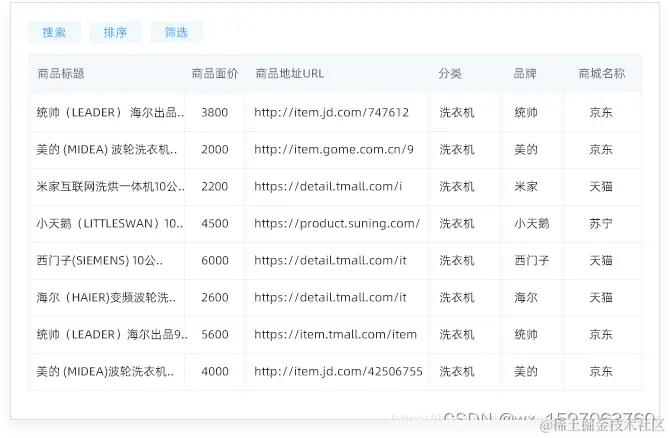
Task: Select the brand cell 海尔
Action: tap(526, 297)
